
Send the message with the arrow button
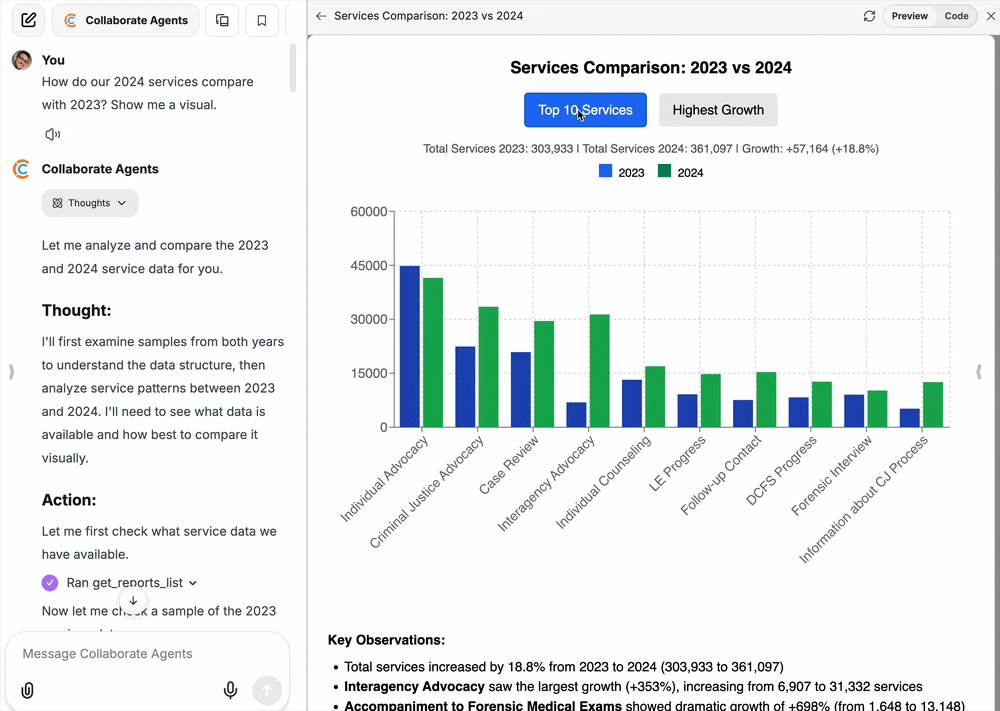(x=267, y=690)
